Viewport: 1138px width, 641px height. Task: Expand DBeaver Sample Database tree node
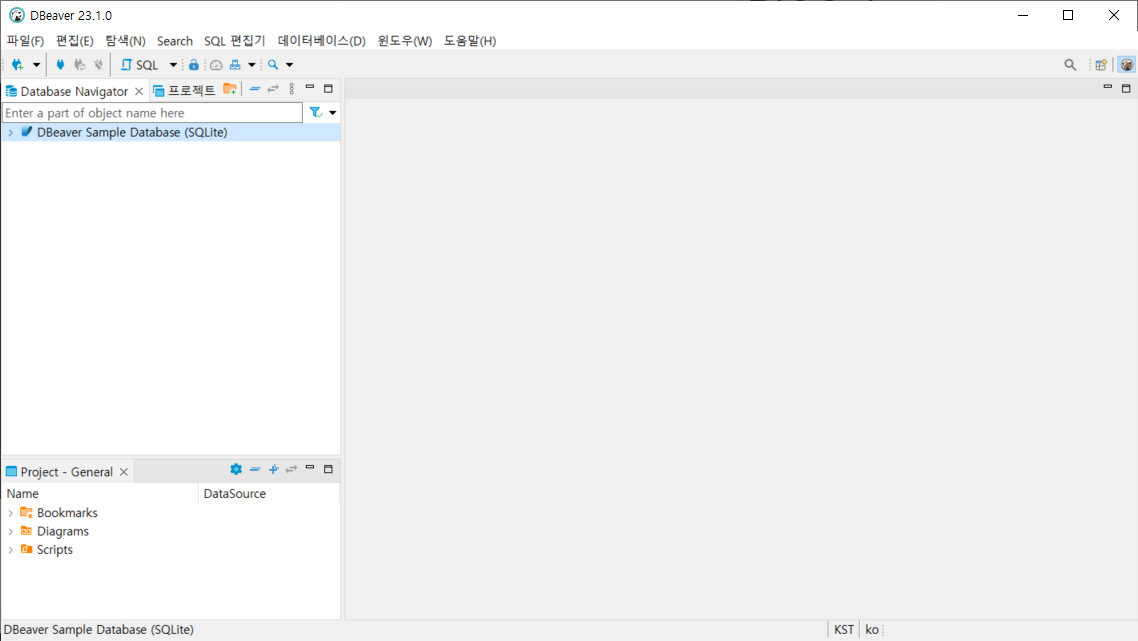[10, 133]
